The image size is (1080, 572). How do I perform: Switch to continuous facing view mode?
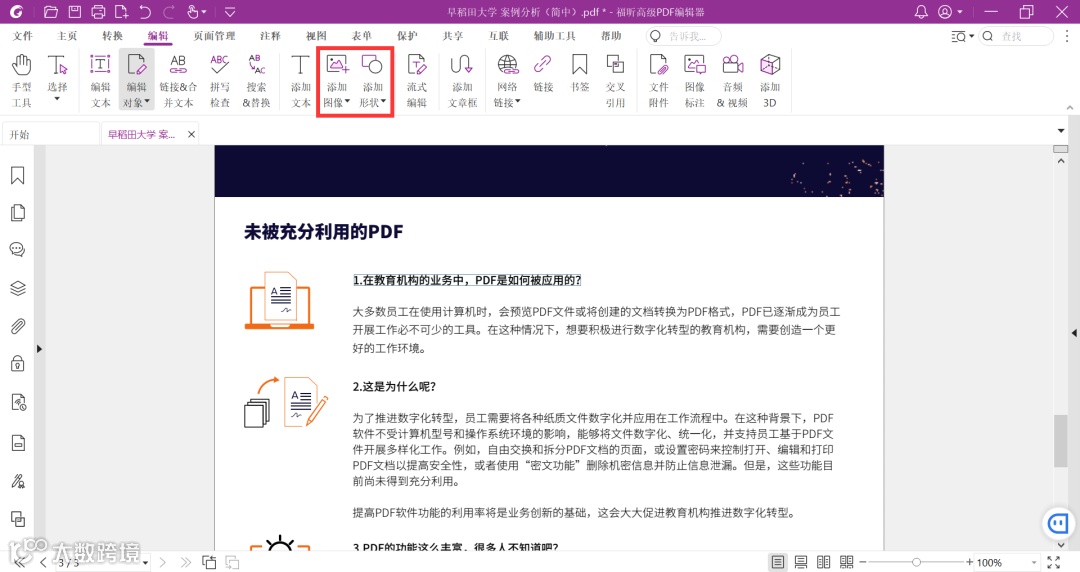[847, 562]
